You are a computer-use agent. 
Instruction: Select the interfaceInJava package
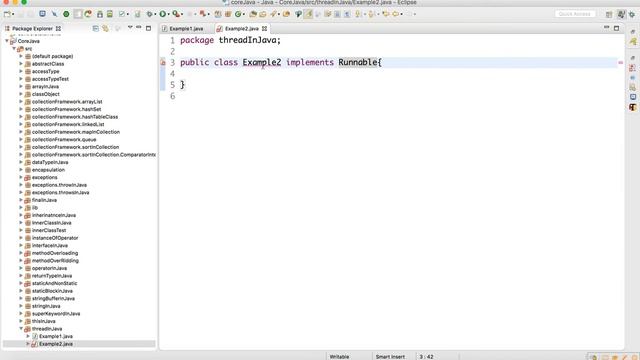50,245
